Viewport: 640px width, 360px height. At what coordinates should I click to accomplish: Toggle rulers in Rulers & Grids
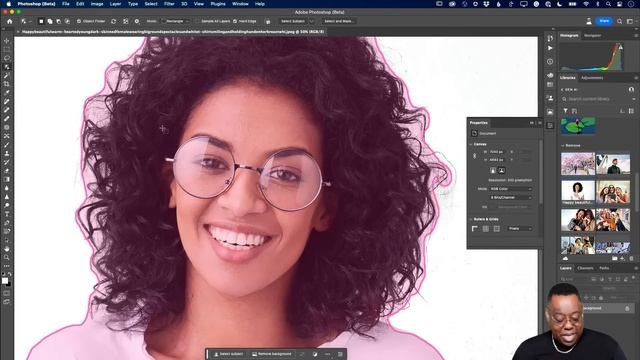[475, 229]
